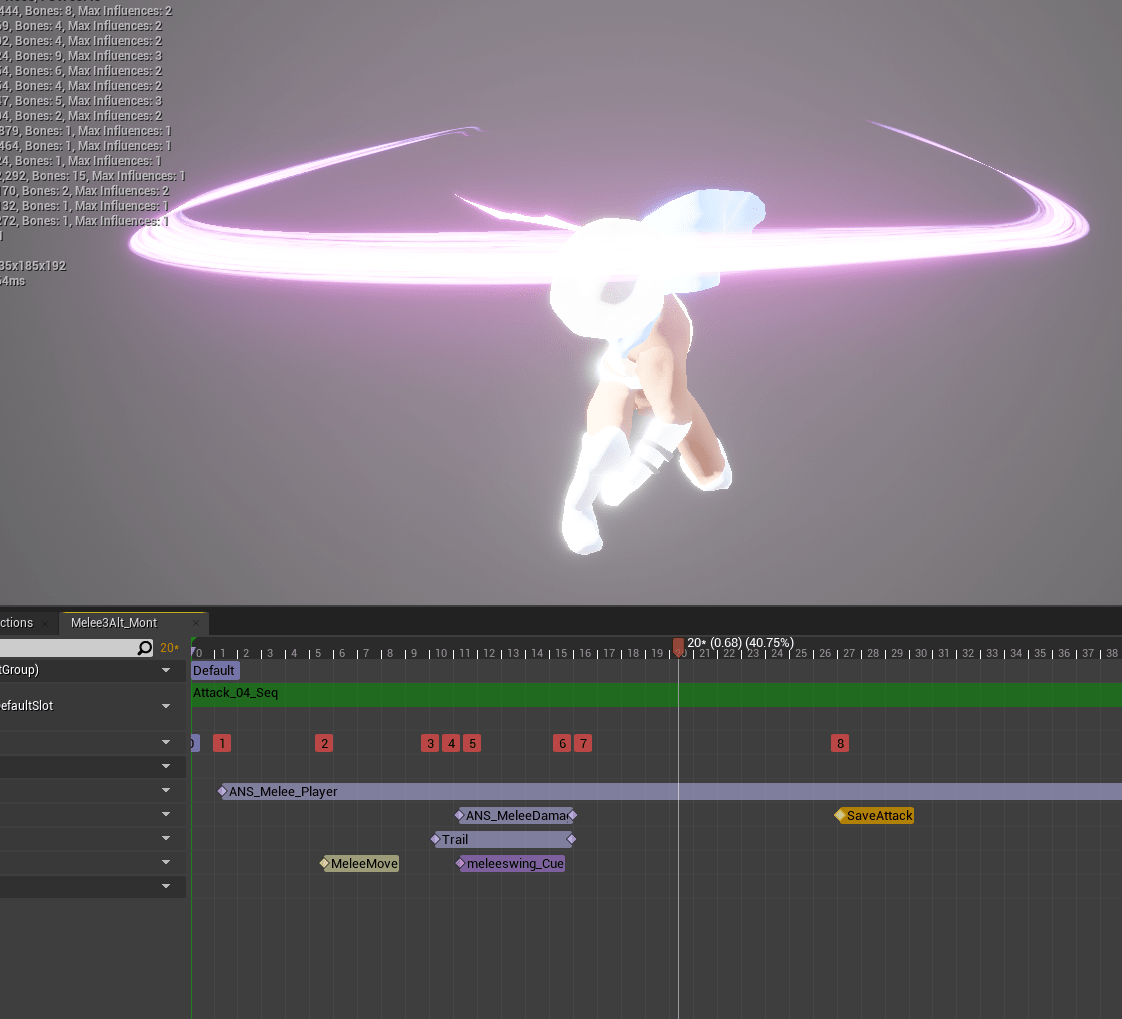Screen dimensions: 1122x1019
Task: Open the Group track dropdown arrow
Action: [x=166, y=670]
